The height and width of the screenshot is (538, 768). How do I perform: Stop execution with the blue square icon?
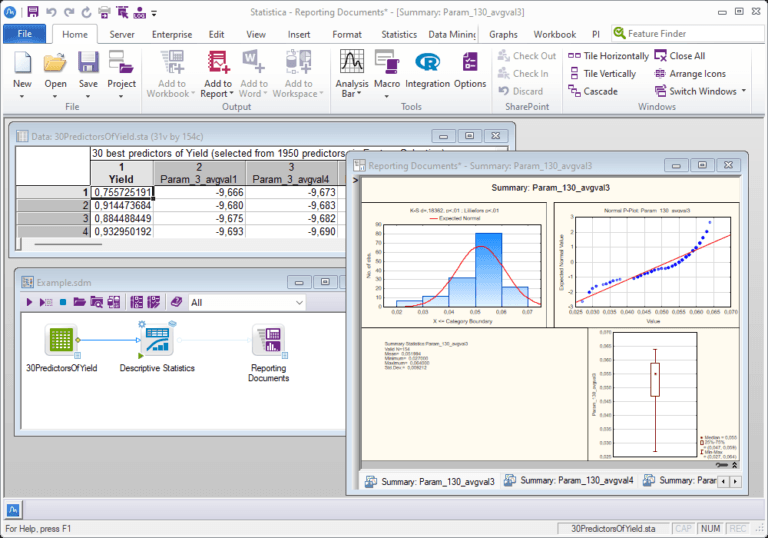click(63, 302)
